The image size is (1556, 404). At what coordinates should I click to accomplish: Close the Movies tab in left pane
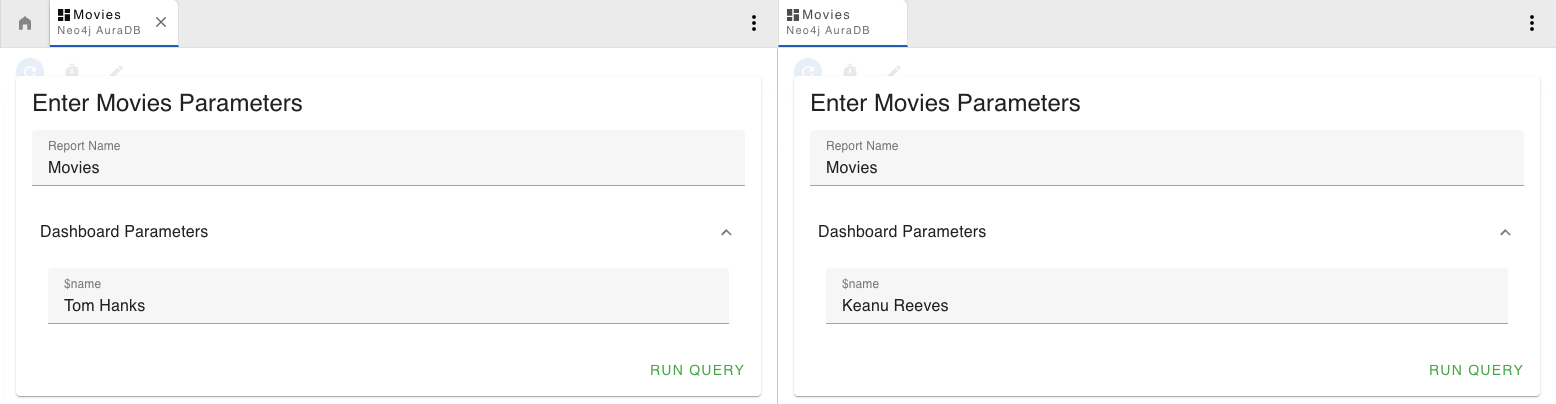[x=161, y=22]
